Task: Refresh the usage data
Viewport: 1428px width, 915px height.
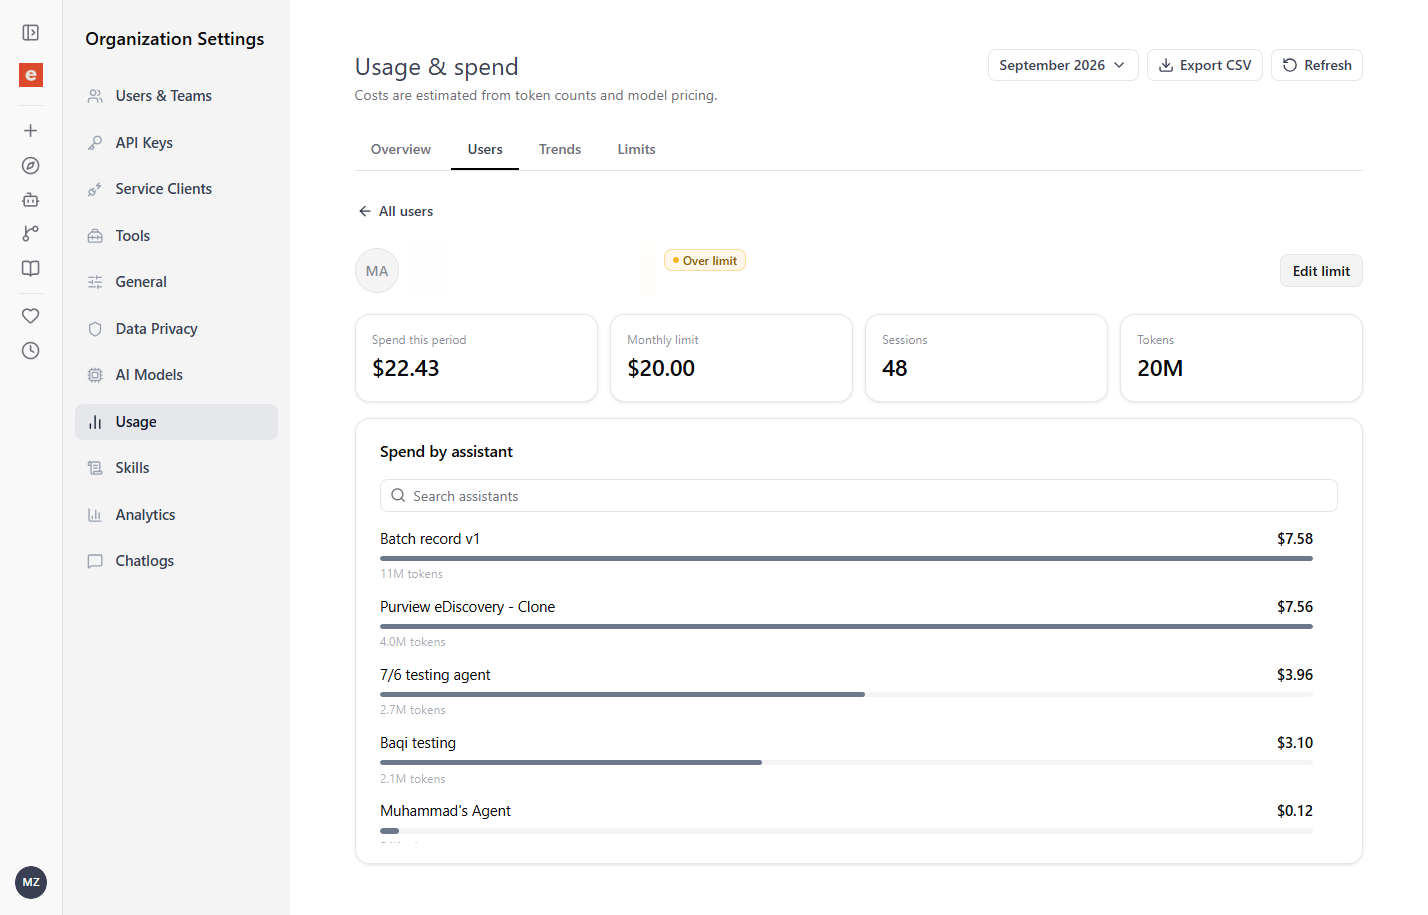Action: 1317,65
